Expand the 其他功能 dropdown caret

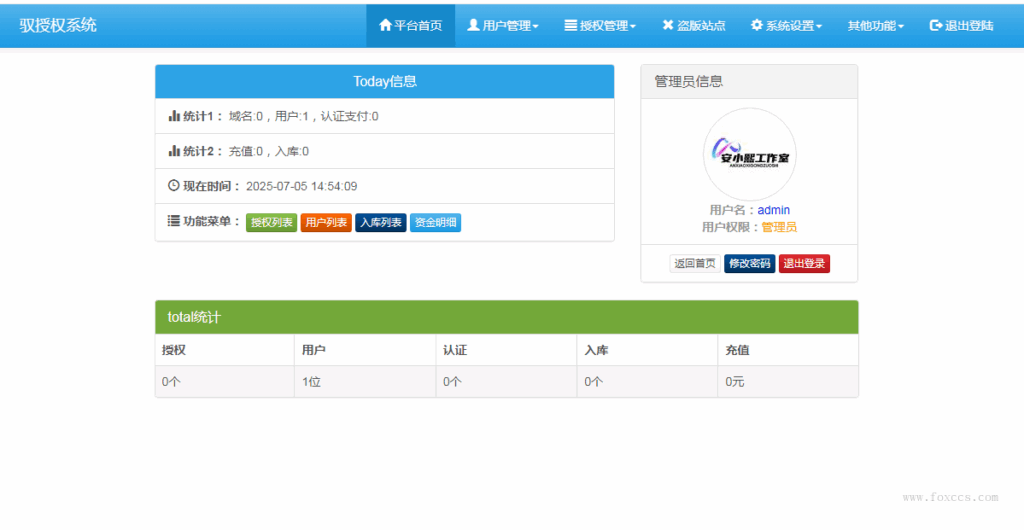(x=901, y=27)
